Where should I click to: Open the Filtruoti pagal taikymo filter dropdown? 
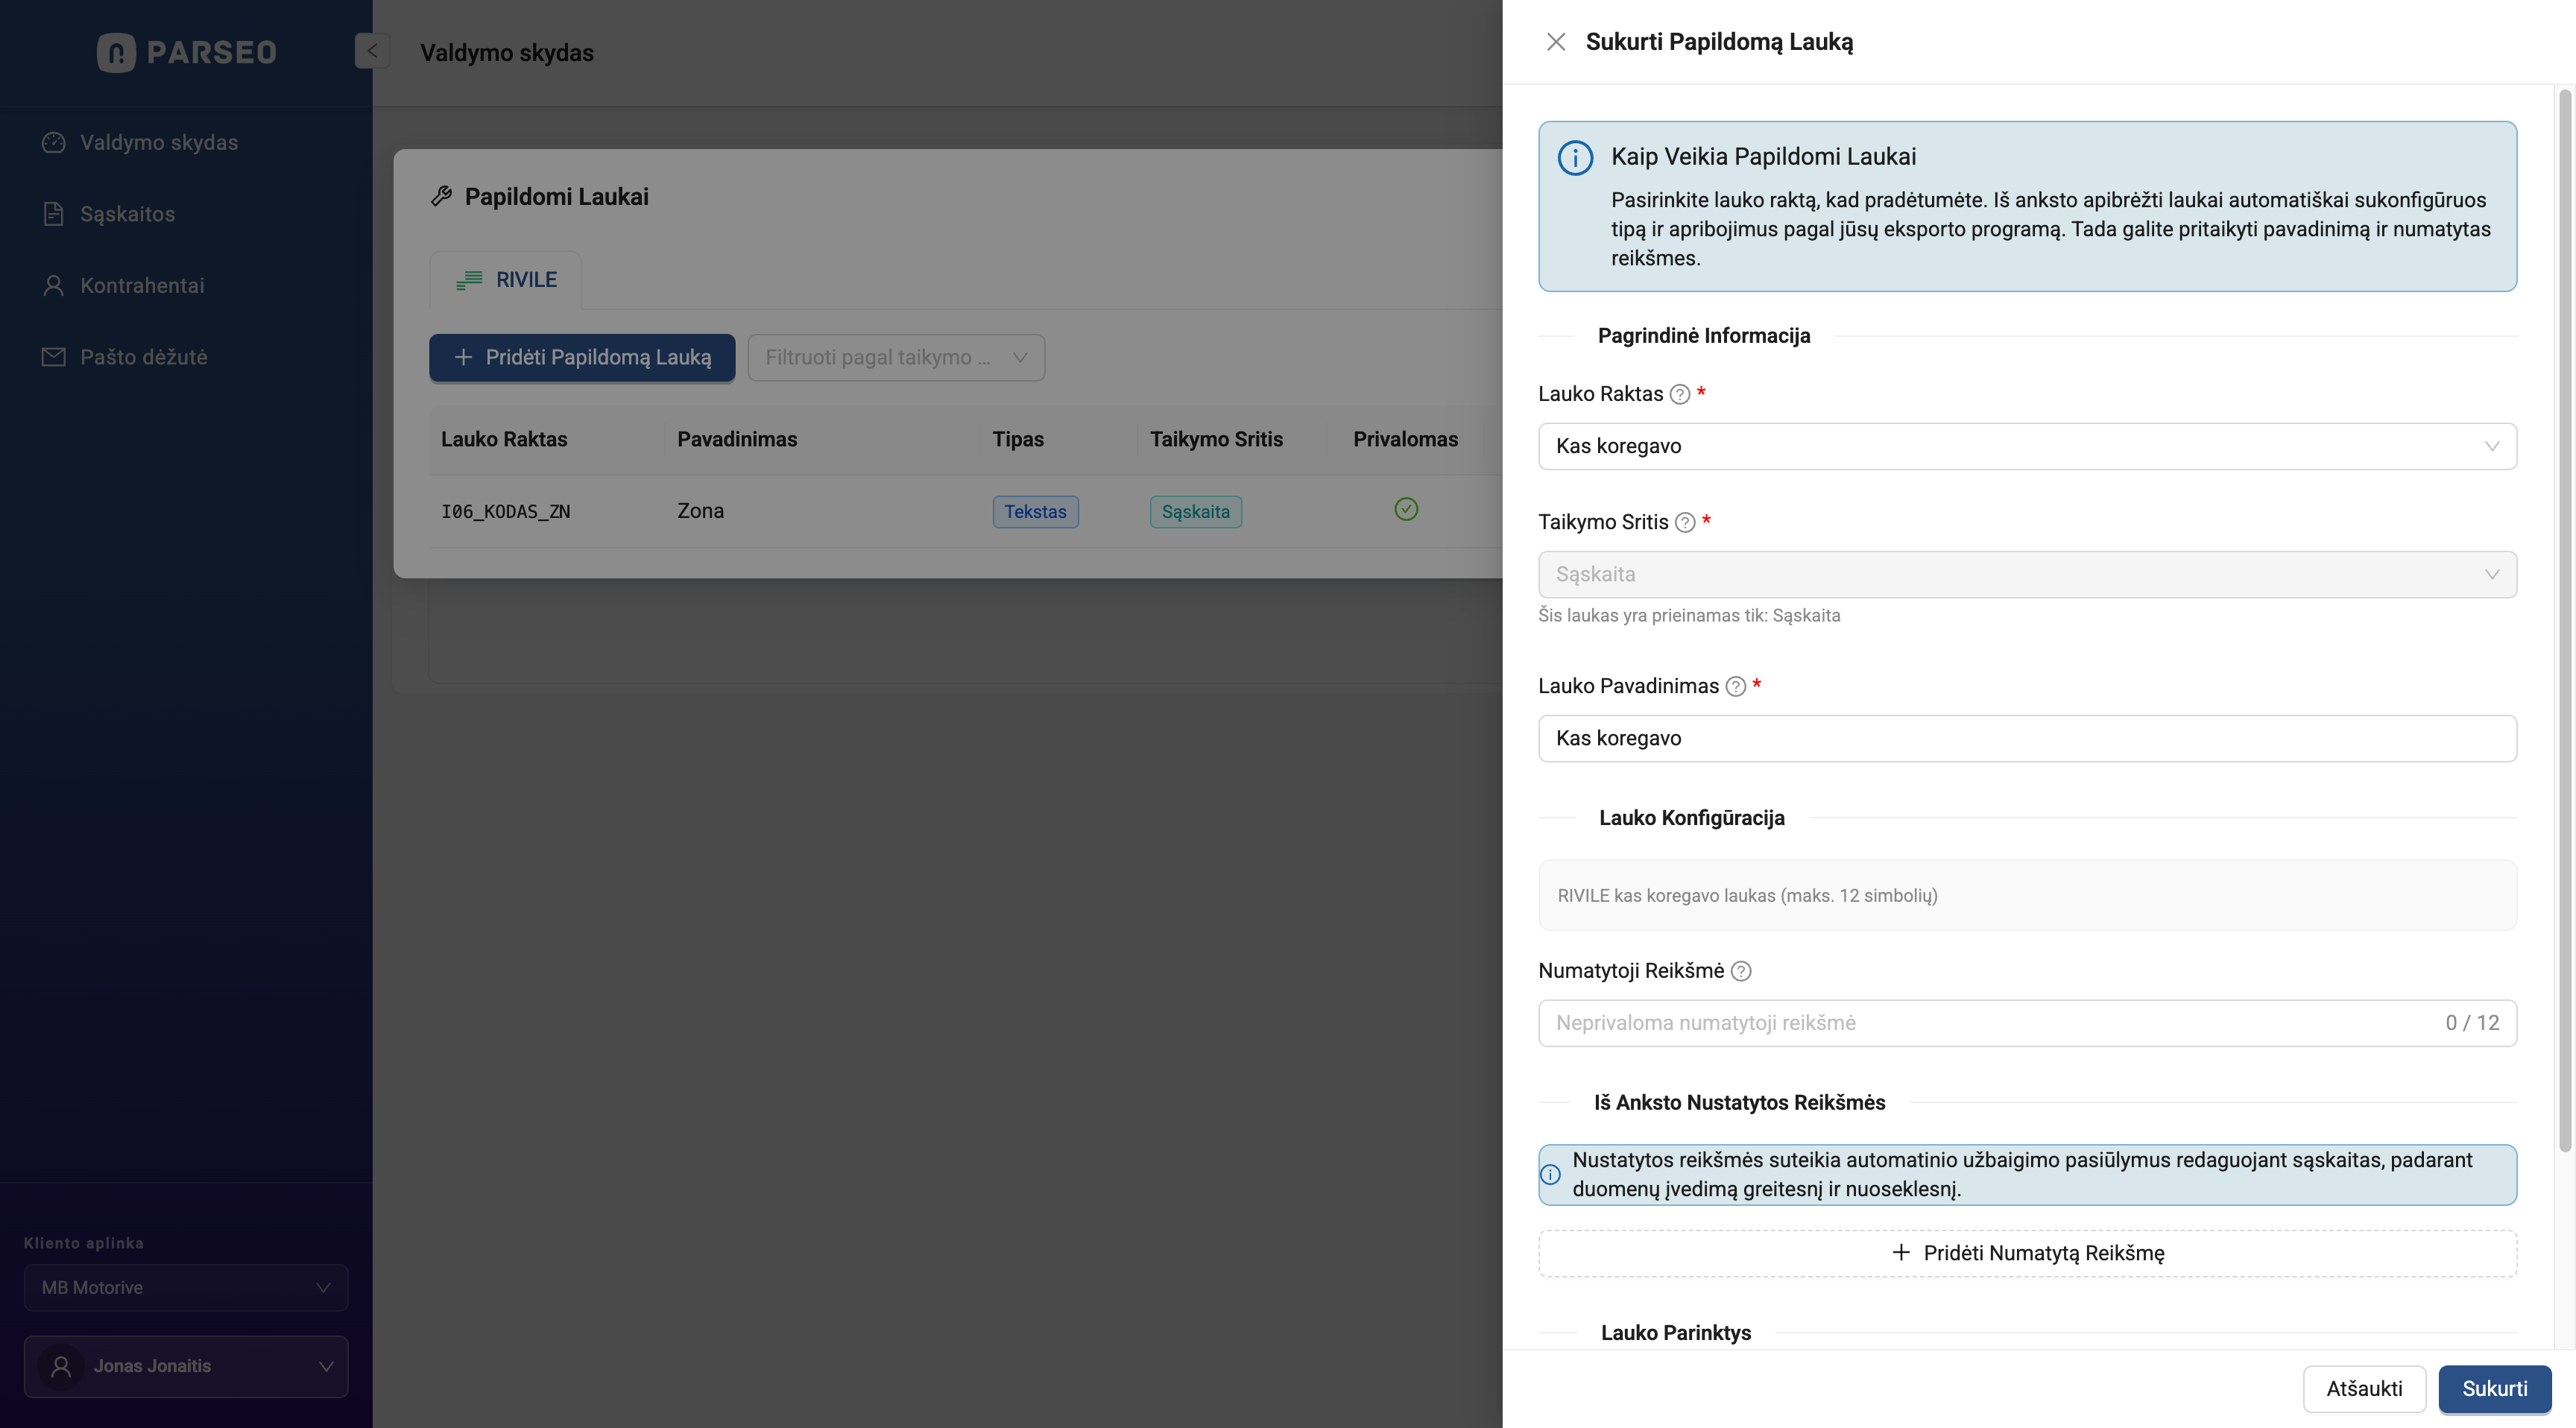click(x=895, y=358)
